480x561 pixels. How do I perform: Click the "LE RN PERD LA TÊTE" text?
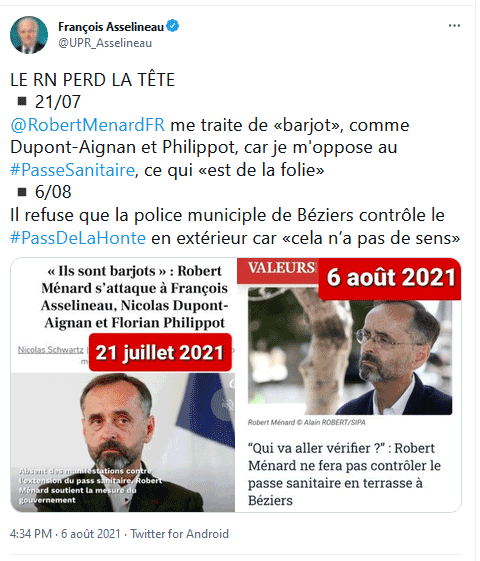(93, 80)
